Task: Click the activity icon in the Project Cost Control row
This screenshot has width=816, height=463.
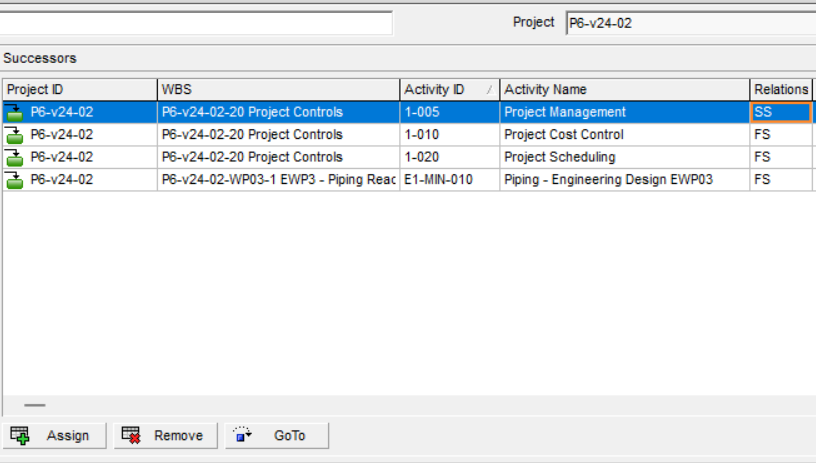Action: [15, 135]
